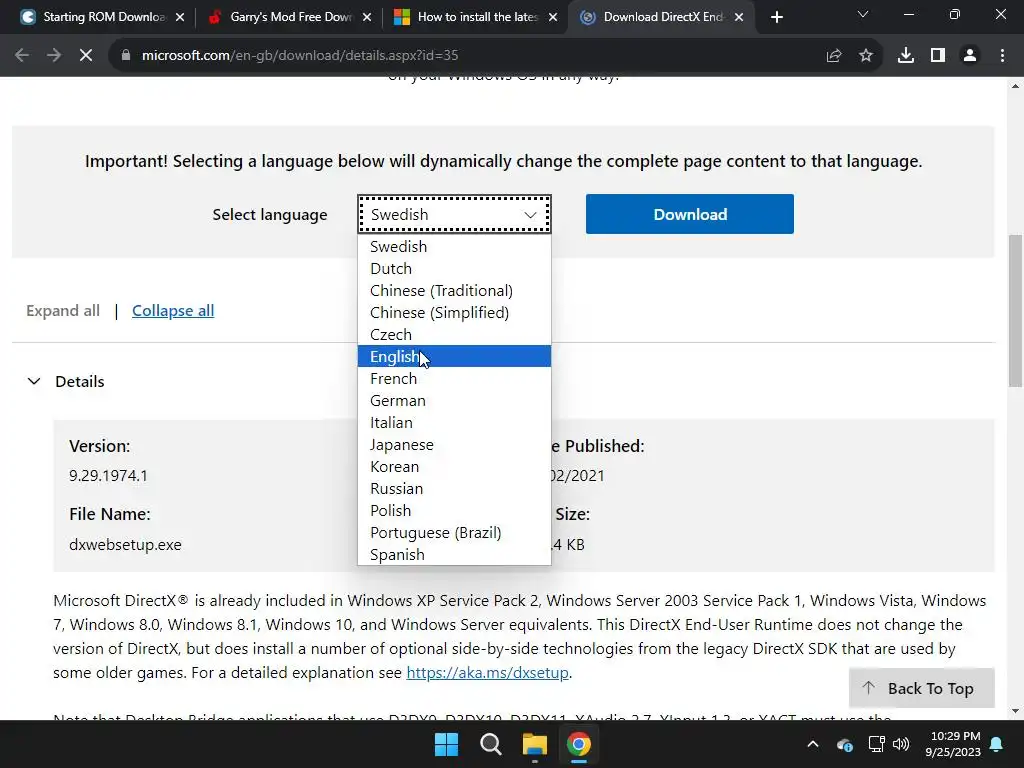Click Expand all link
Viewport: 1024px width, 768px height.
click(63, 311)
